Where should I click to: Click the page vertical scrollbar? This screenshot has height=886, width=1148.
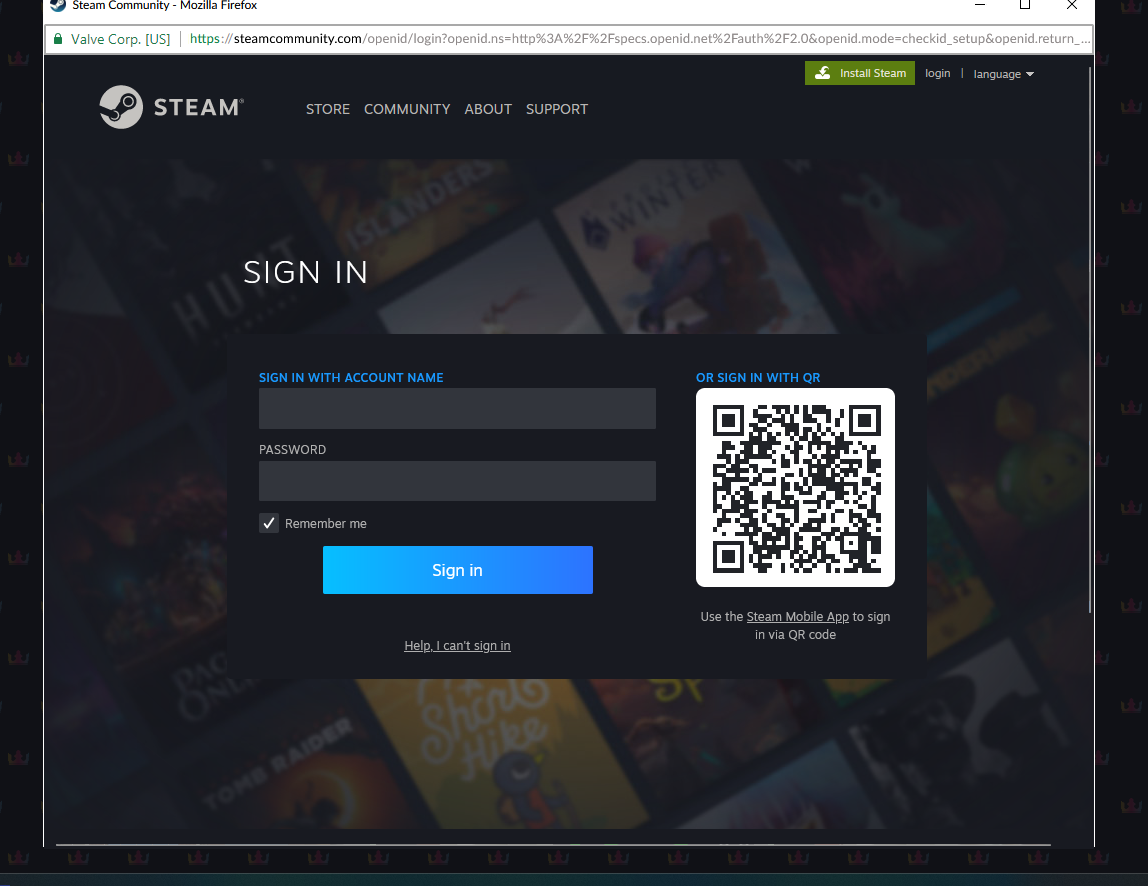pyautogui.click(x=1089, y=340)
